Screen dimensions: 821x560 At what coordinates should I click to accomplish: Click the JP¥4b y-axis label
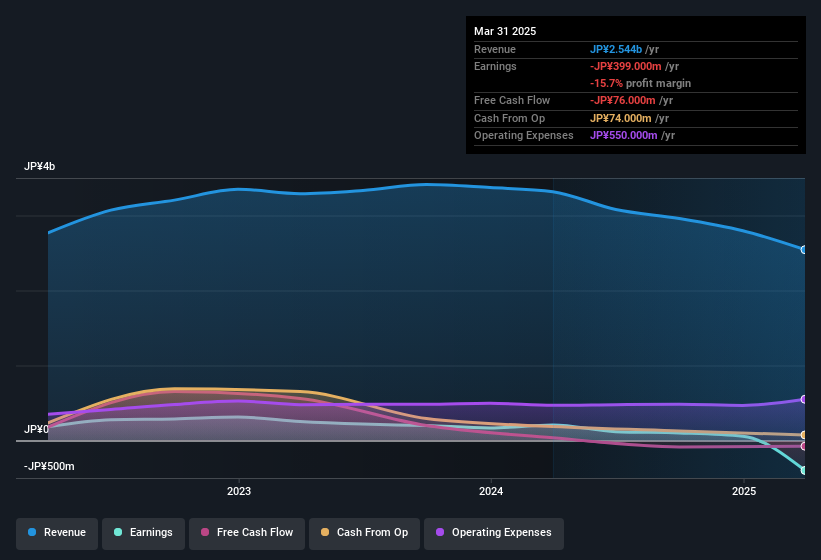[39, 166]
